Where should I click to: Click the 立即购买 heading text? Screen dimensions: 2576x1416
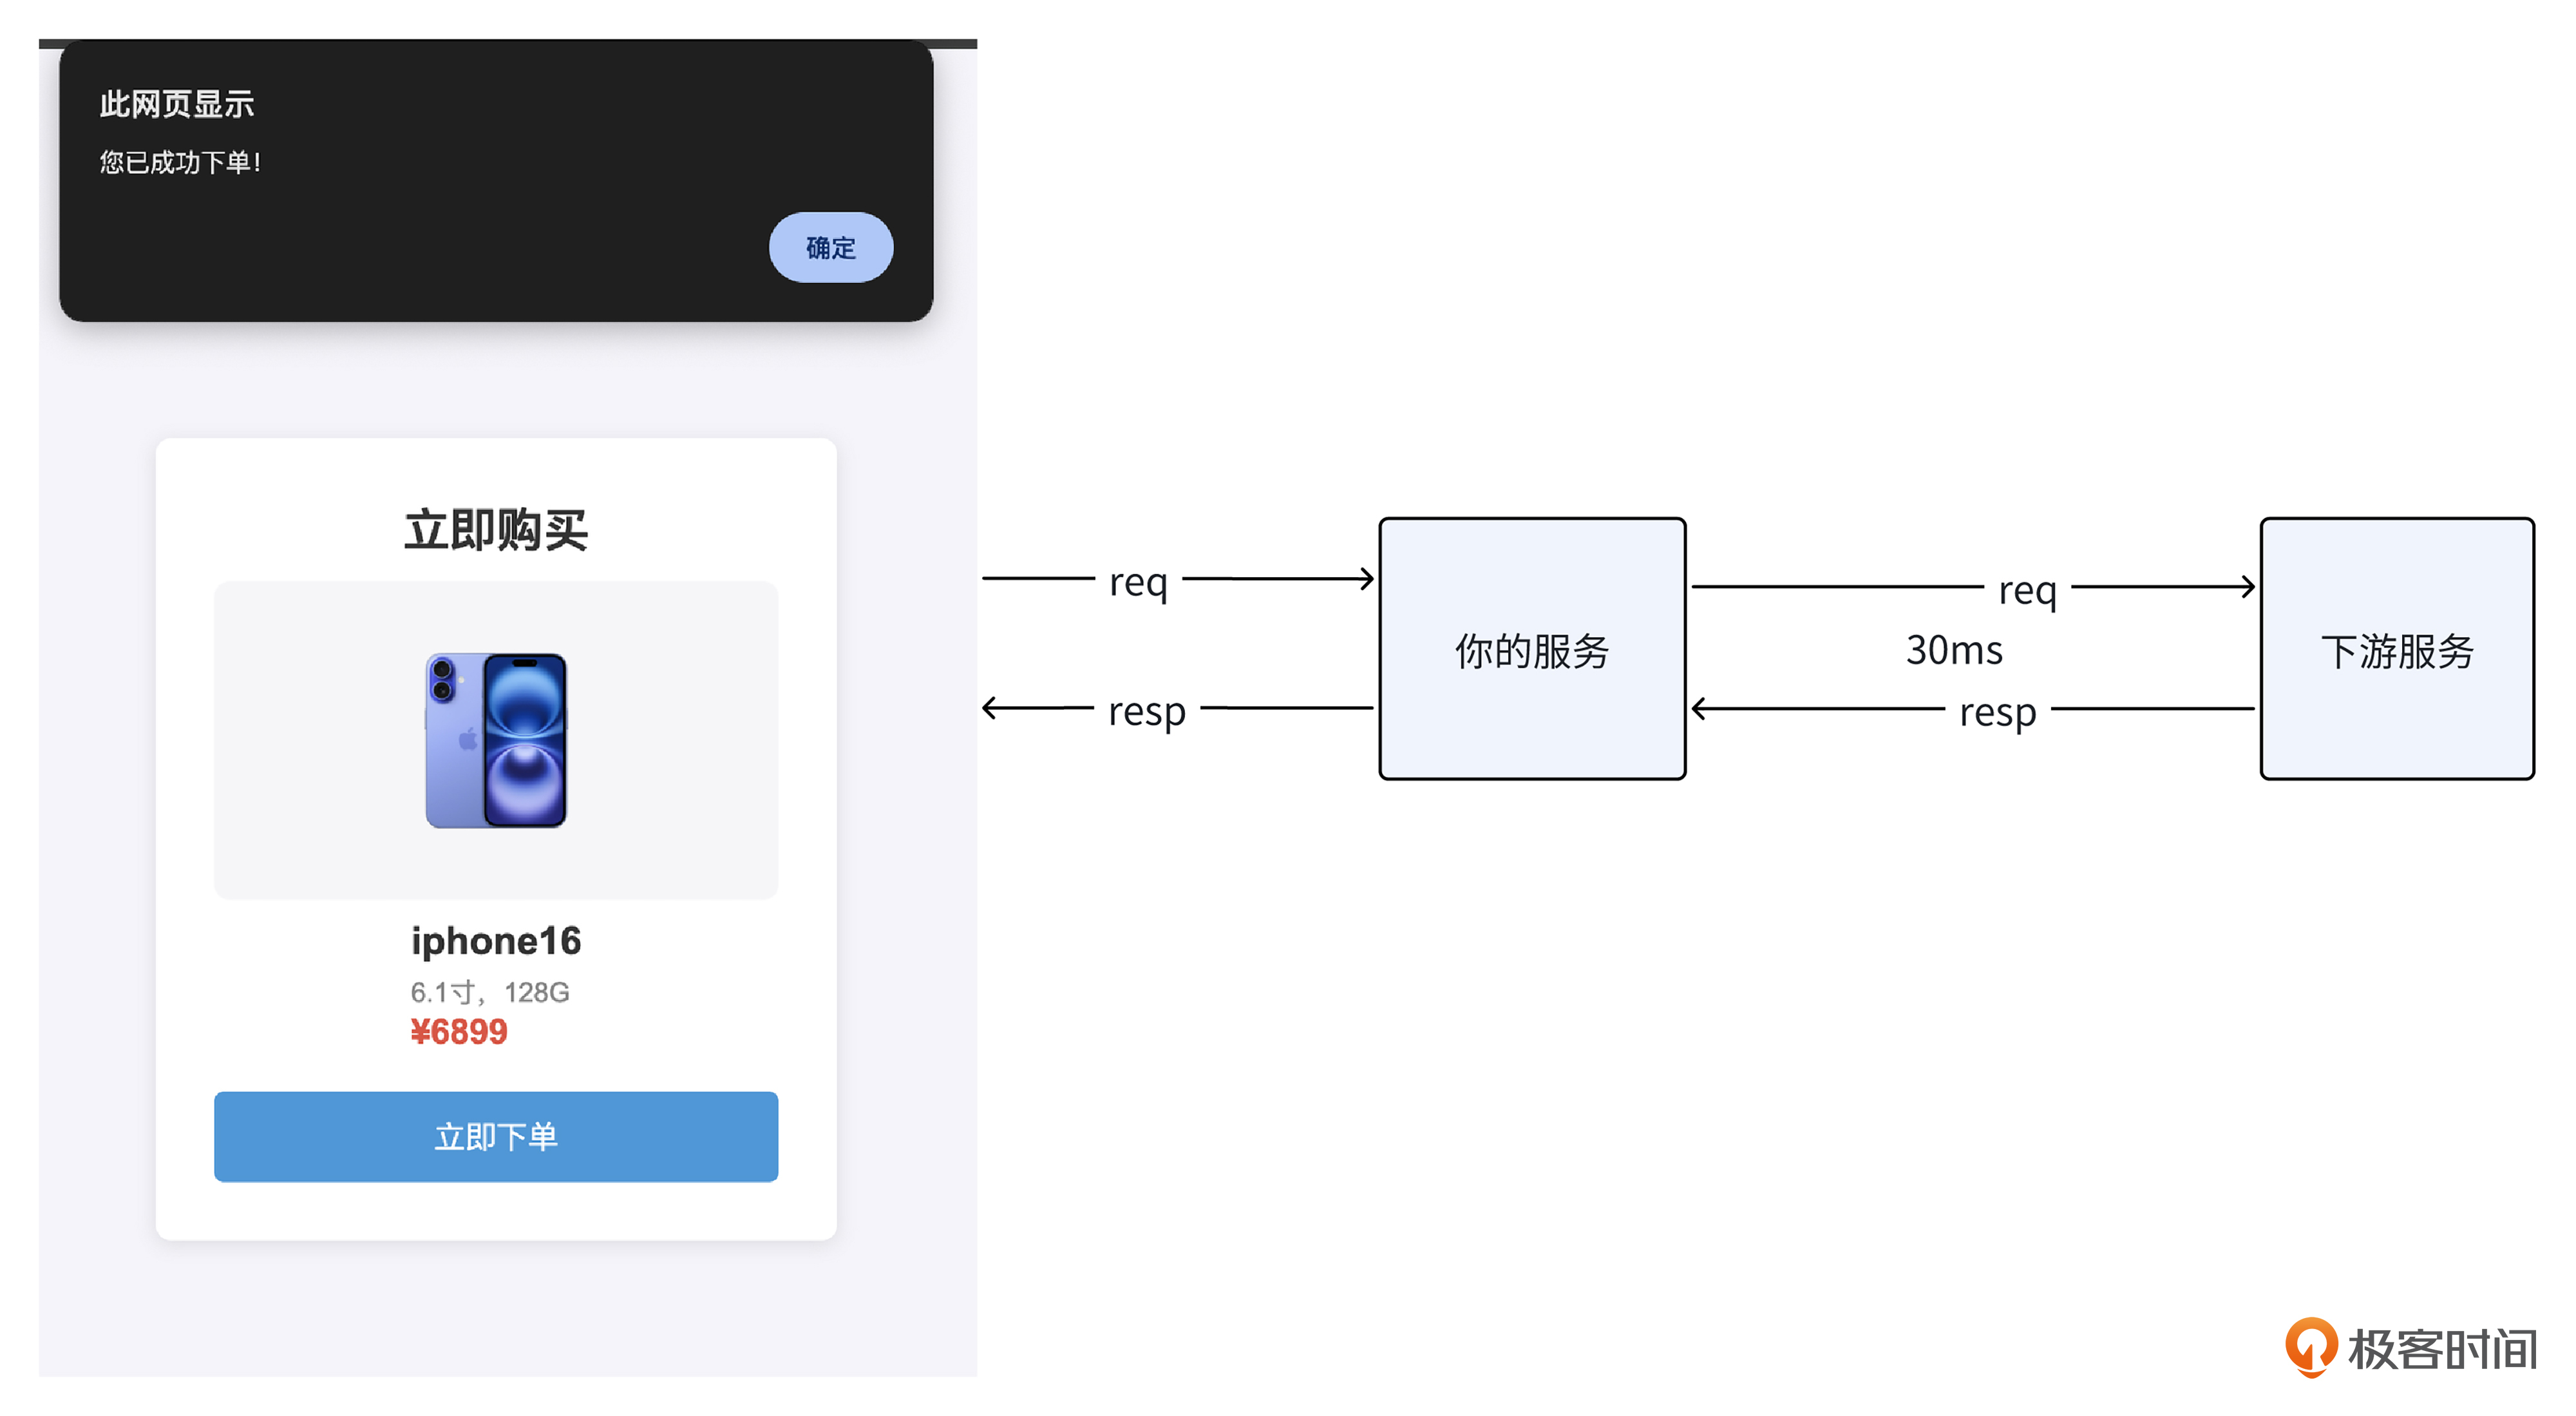click(496, 529)
